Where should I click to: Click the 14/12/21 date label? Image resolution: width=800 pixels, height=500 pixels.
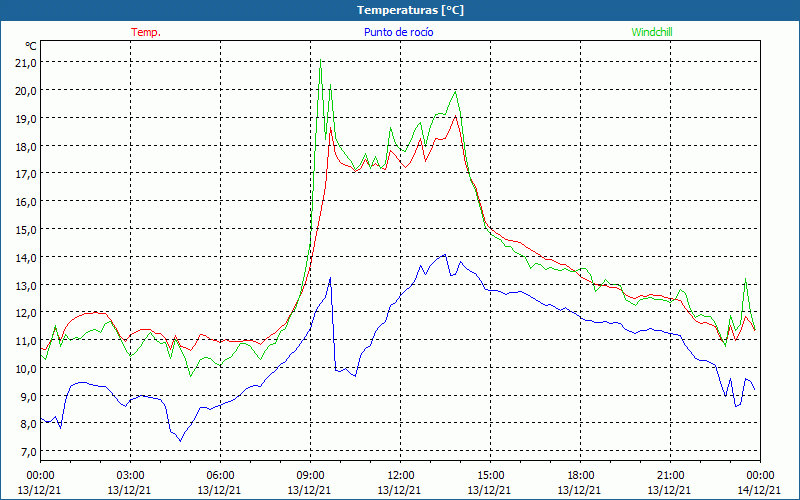[x=759, y=490]
